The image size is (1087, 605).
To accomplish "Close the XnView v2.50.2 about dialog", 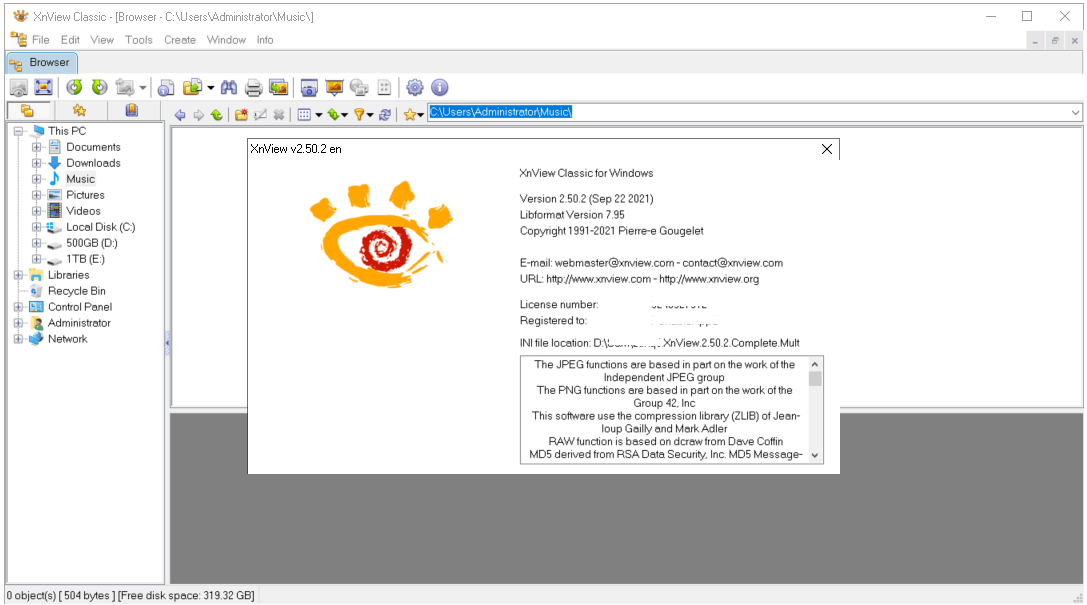I will click(826, 149).
